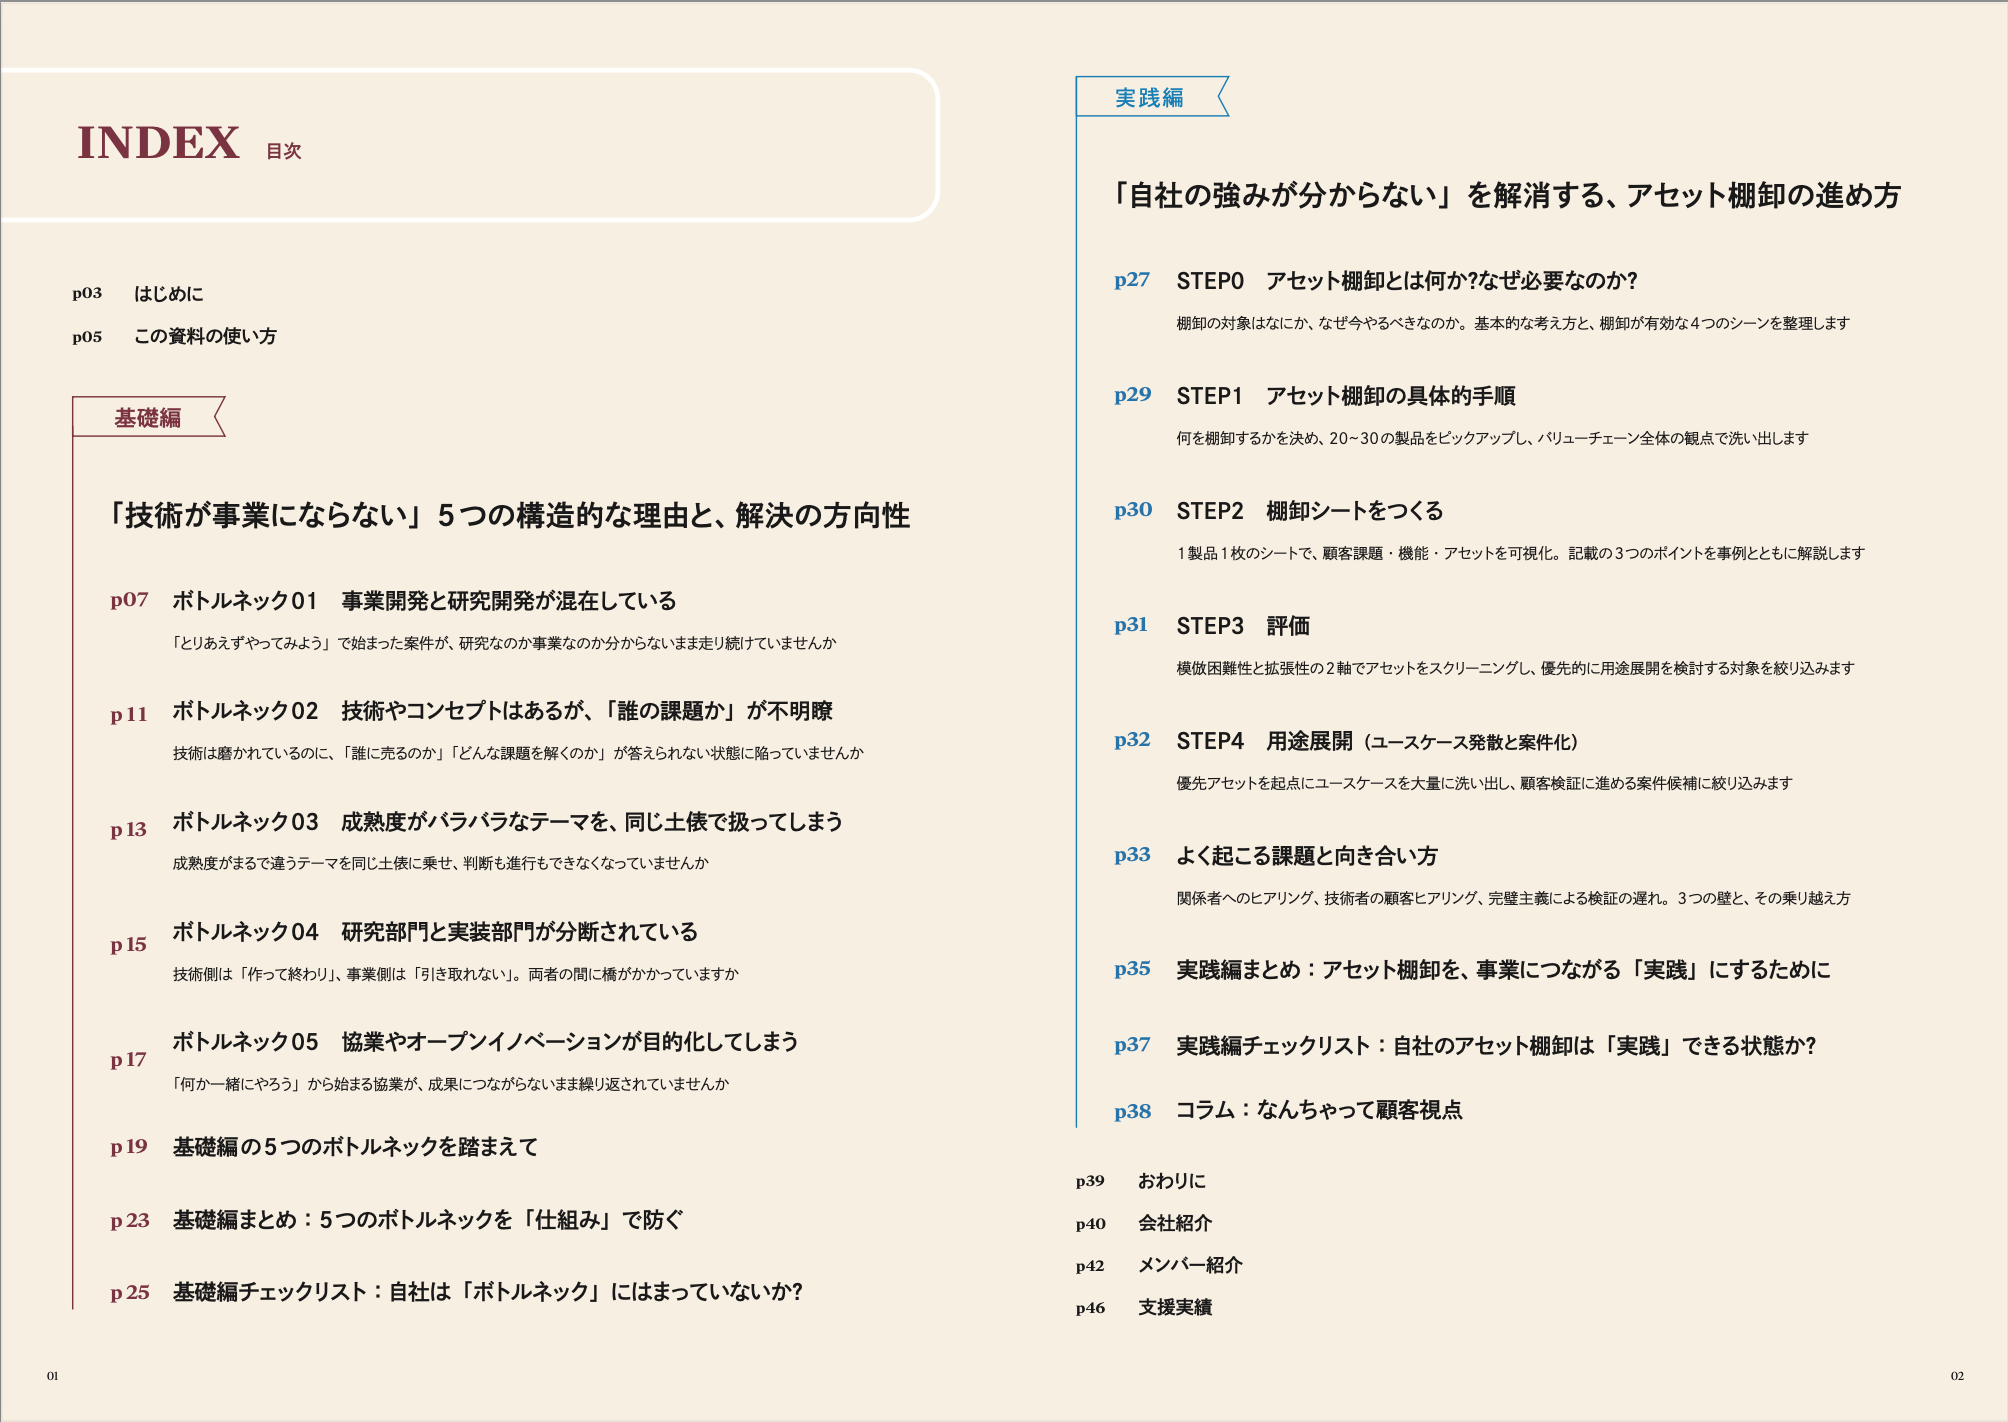The image size is (2008, 1422).
Task: Open よく起こる課題と向き合い方 entry
Action: (x=1306, y=856)
